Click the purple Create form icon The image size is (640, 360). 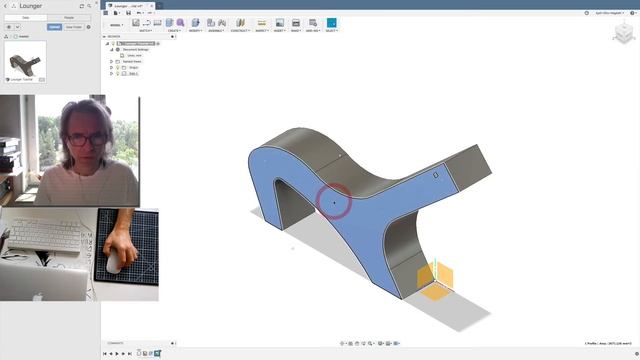click(180, 23)
